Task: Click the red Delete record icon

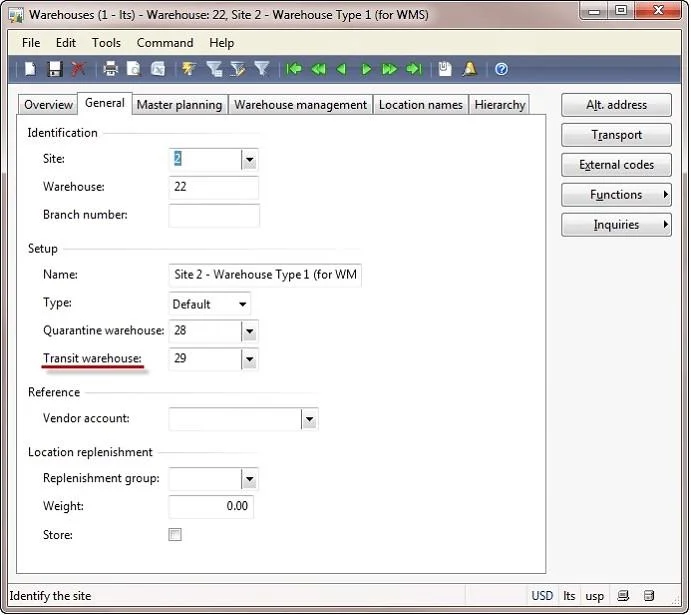Action: (78, 69)
